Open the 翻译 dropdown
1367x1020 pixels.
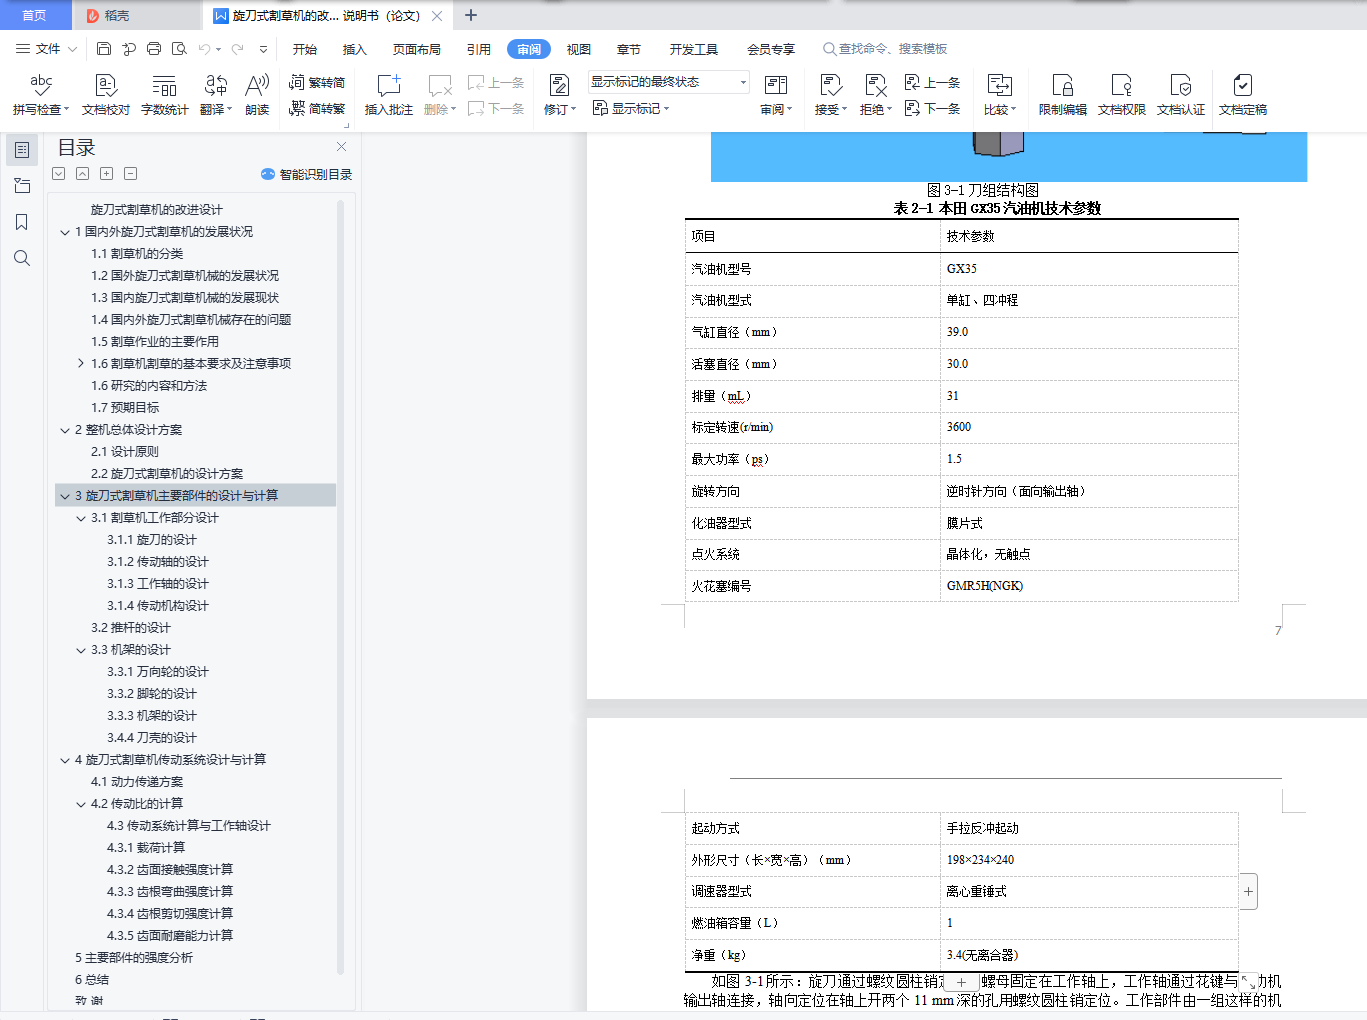pos(216,109)
